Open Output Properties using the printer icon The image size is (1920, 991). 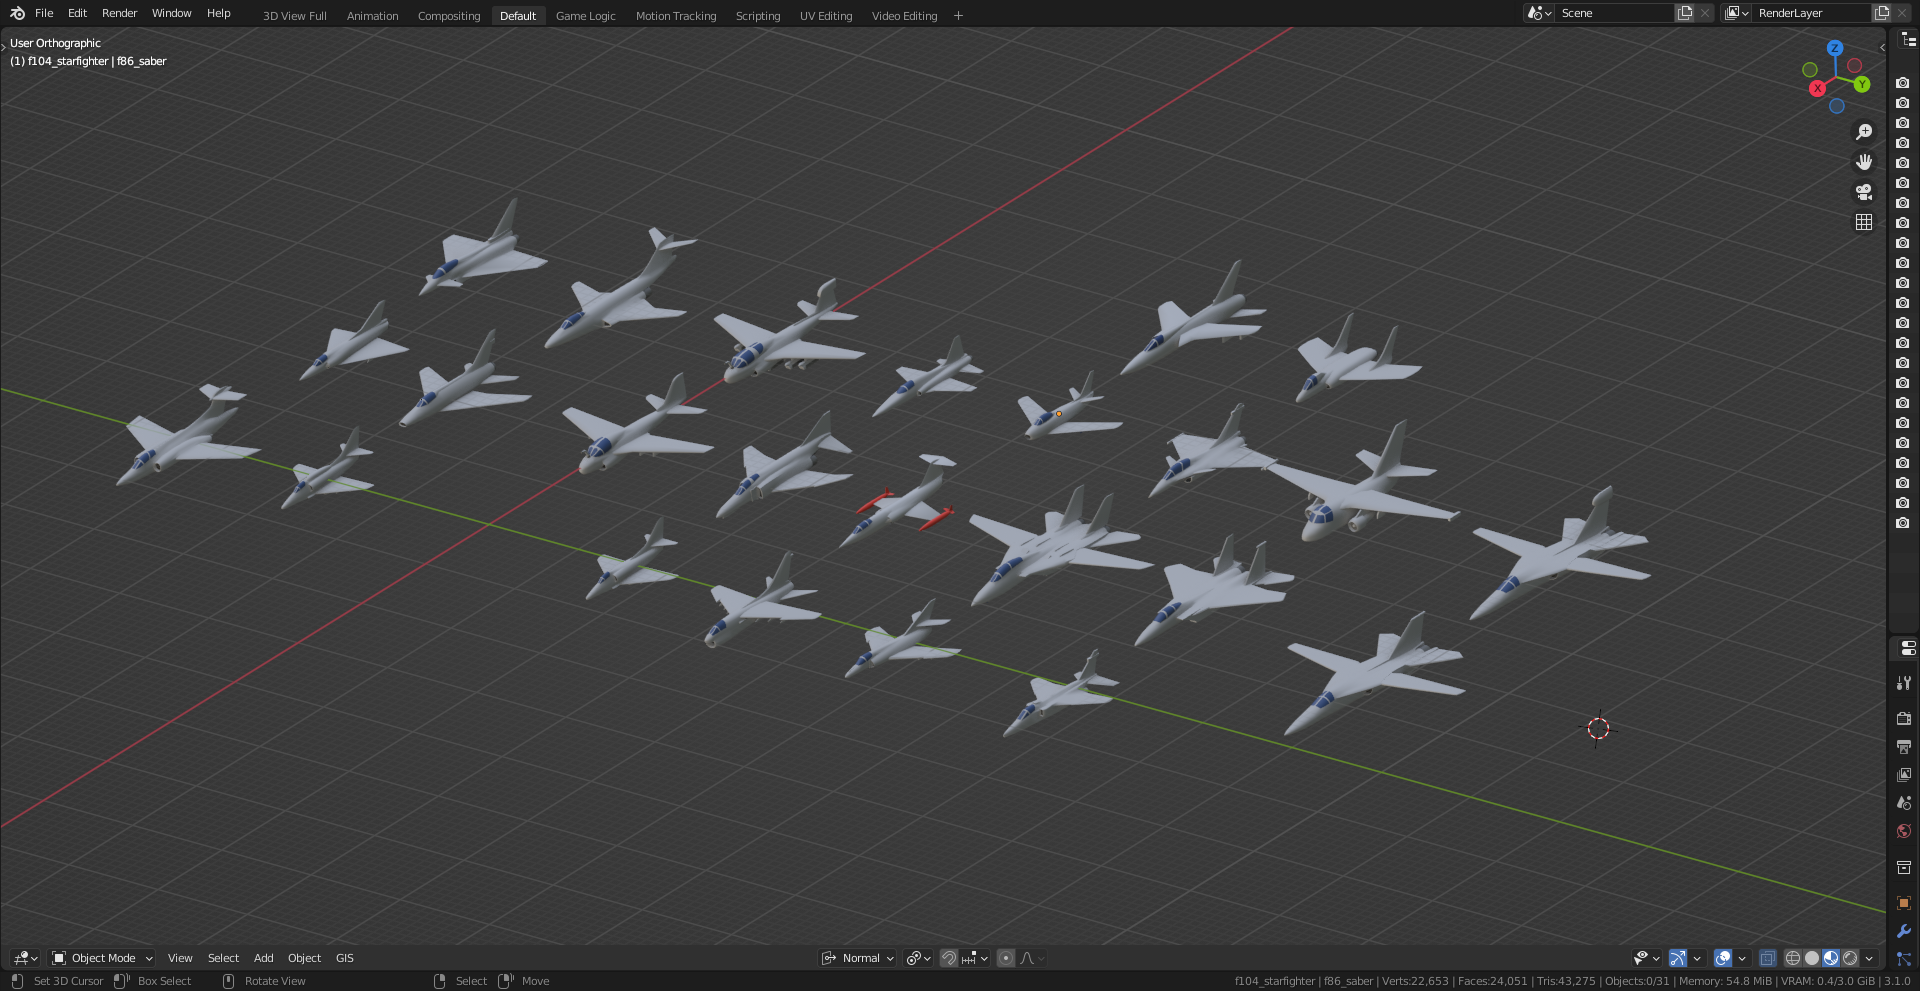(1903, 747)
